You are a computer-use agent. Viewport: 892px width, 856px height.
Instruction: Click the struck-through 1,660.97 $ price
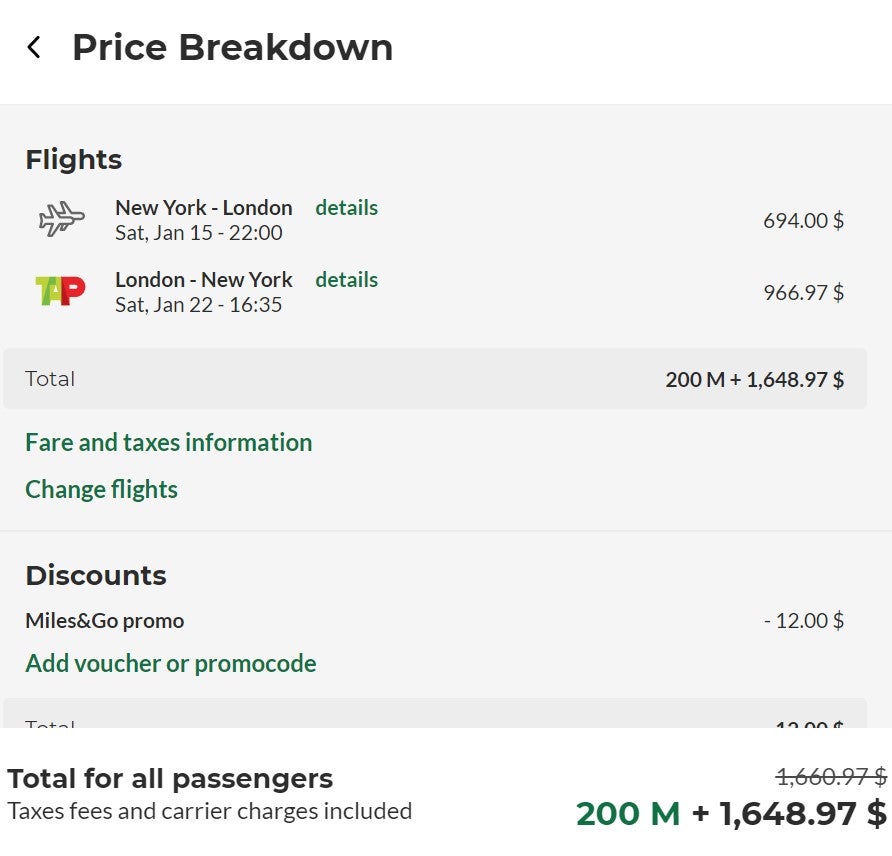(x=831, y=776)
